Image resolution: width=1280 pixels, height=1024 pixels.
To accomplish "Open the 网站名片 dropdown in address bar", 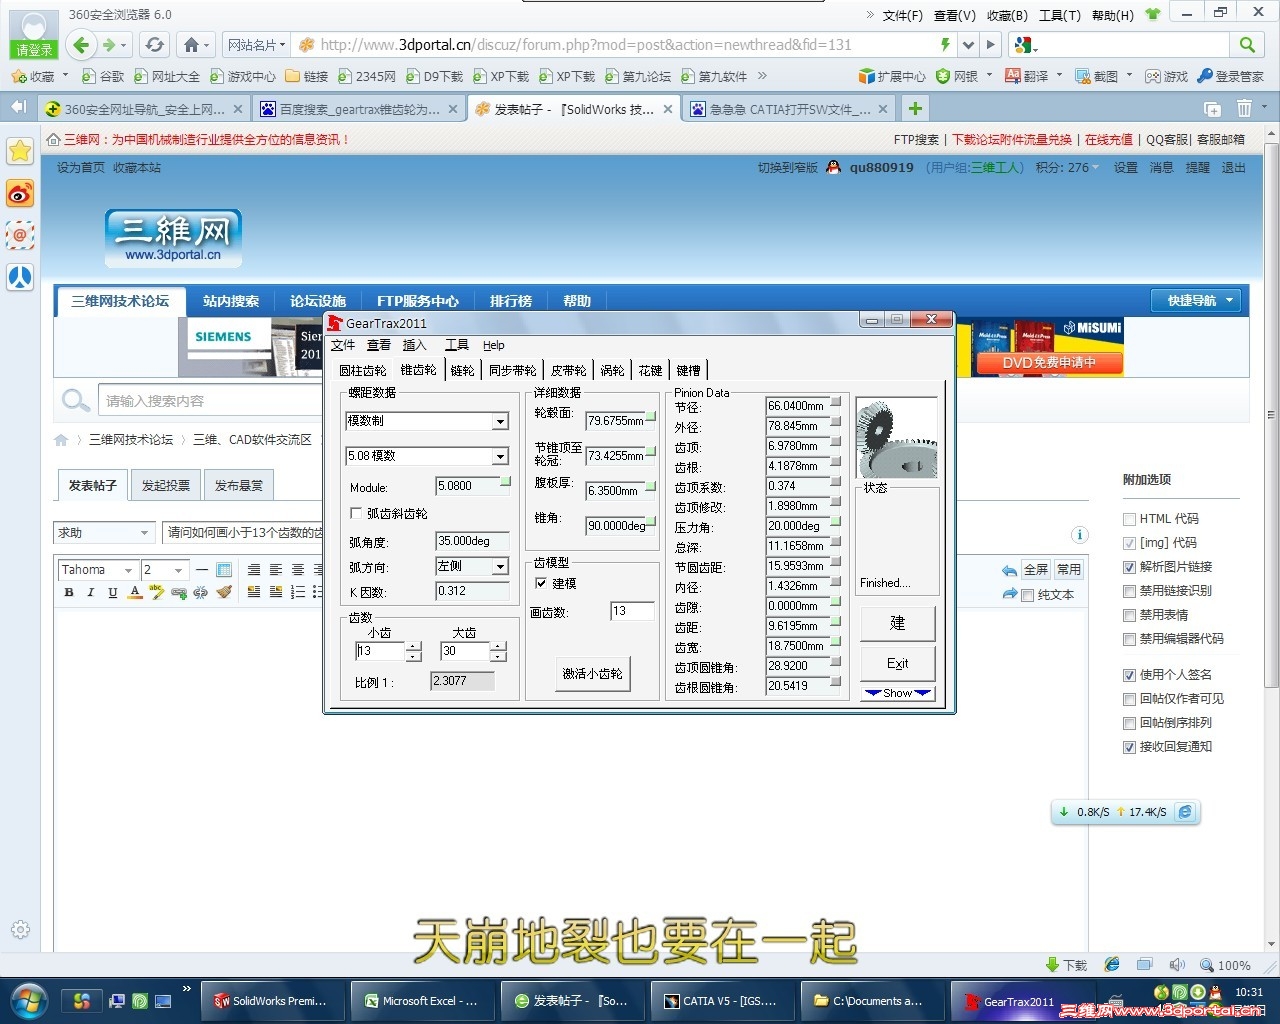I will 256,44.
